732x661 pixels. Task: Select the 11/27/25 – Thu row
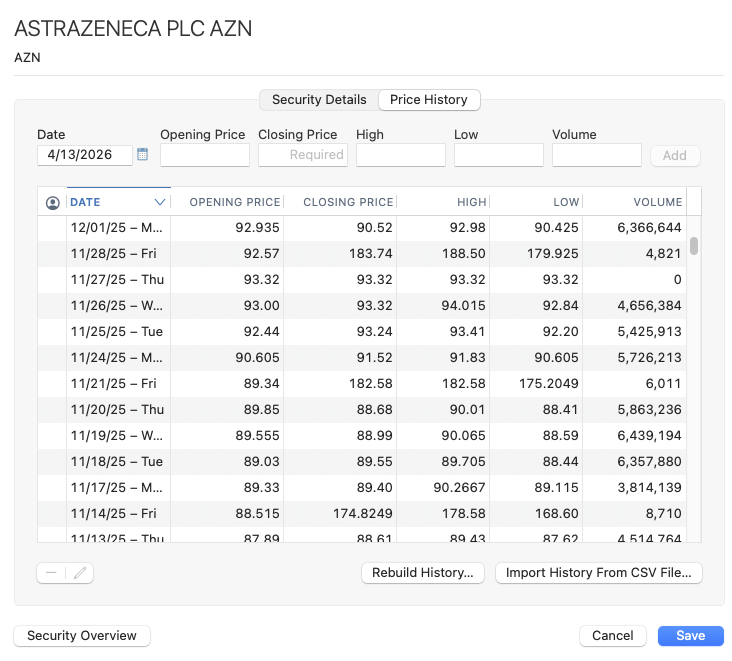(x=362, y=280)
